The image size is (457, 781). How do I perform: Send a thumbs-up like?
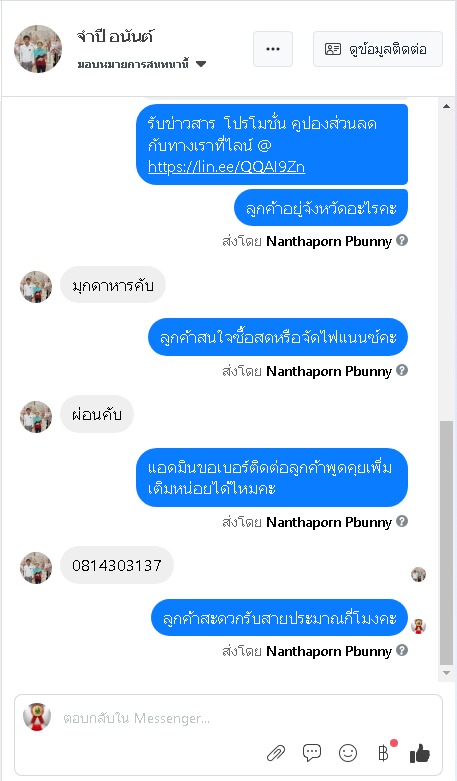(x=420, y=753)
